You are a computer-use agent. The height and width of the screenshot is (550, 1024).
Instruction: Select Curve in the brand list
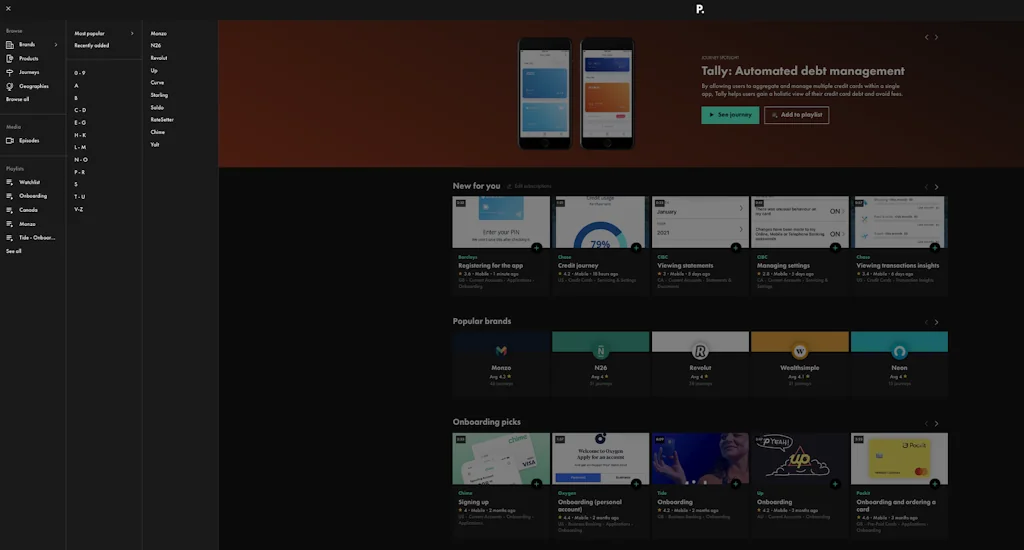click(157, 82)
